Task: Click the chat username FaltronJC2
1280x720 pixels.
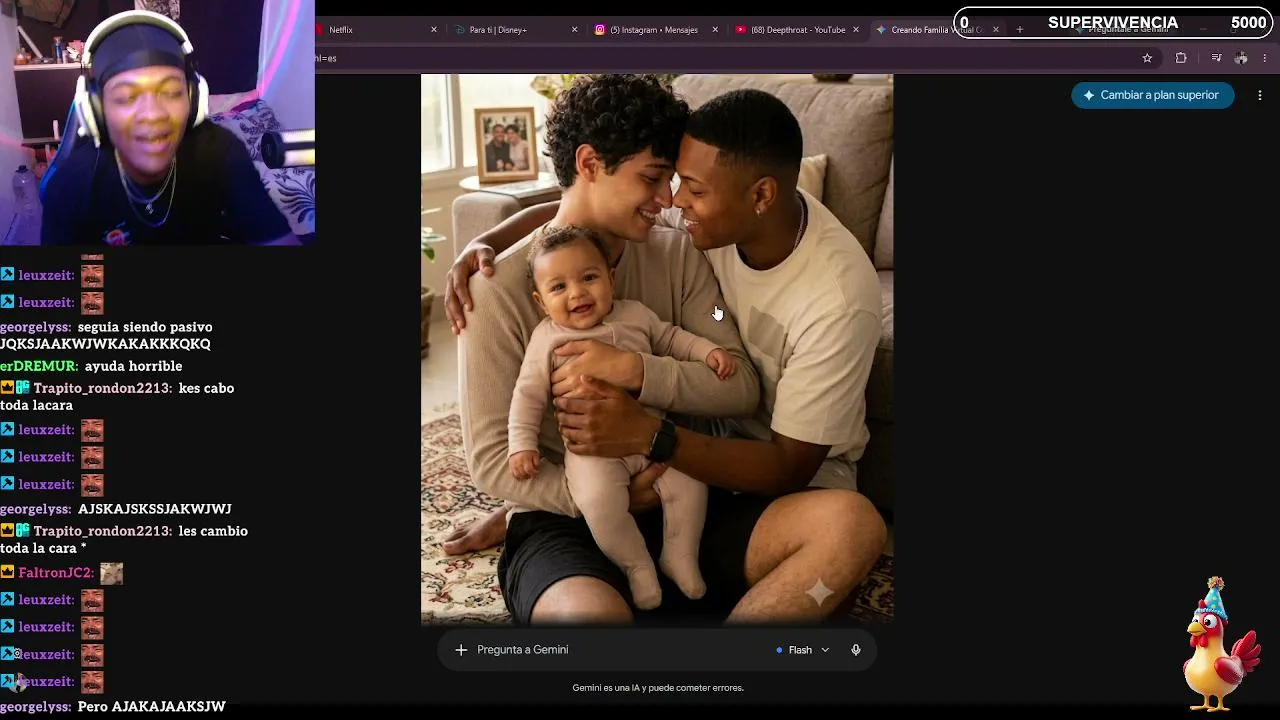Action: click(x=56, y=573)
